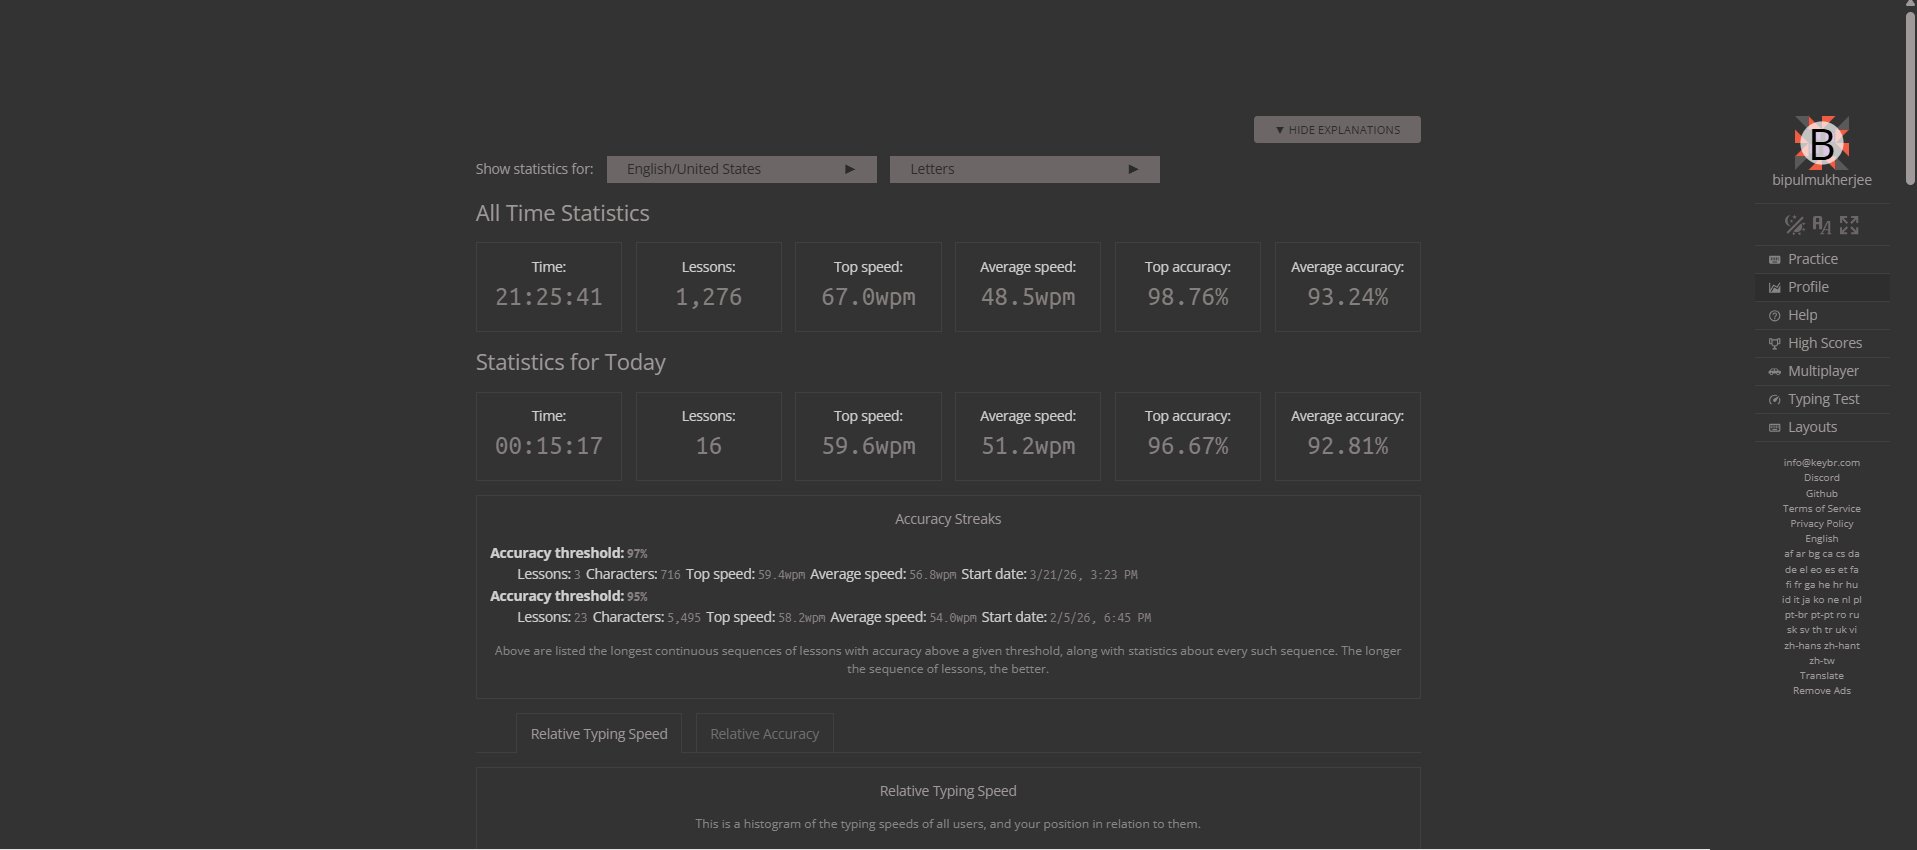Click the Remove Ads link

pyautogui.click(x=1821, y=691)
